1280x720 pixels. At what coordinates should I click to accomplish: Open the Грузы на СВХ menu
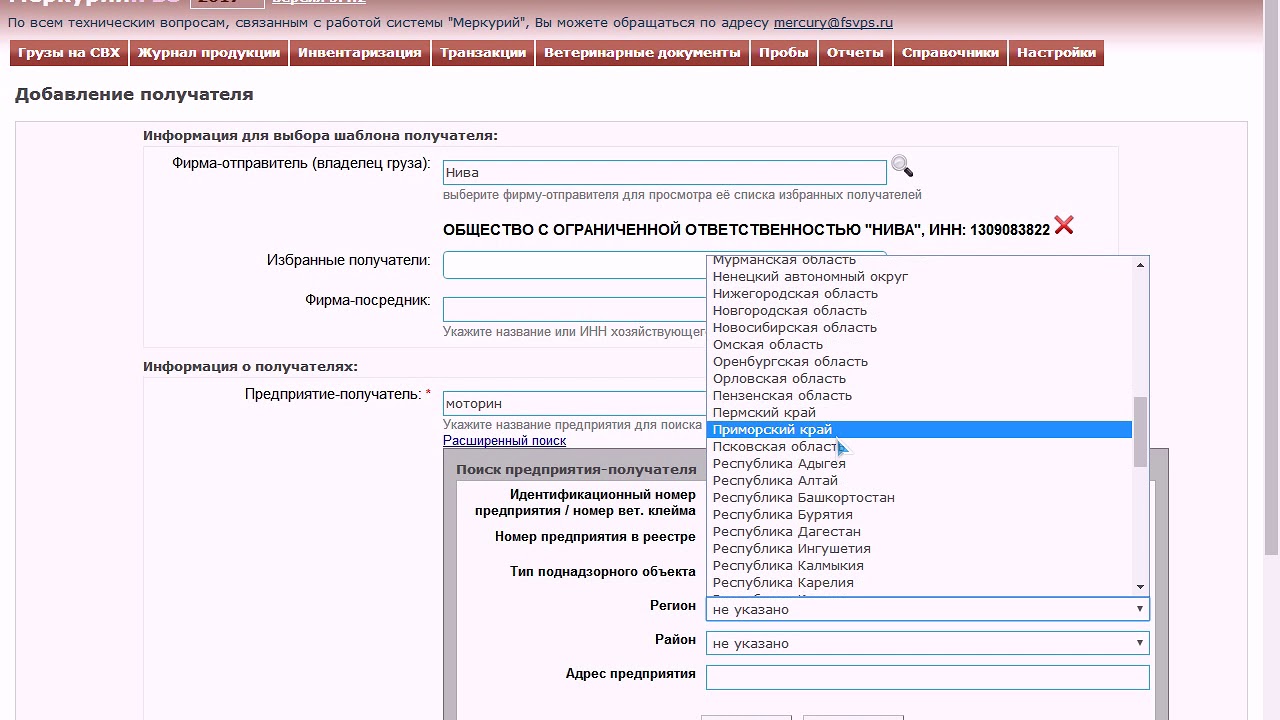tap(69, 53)
